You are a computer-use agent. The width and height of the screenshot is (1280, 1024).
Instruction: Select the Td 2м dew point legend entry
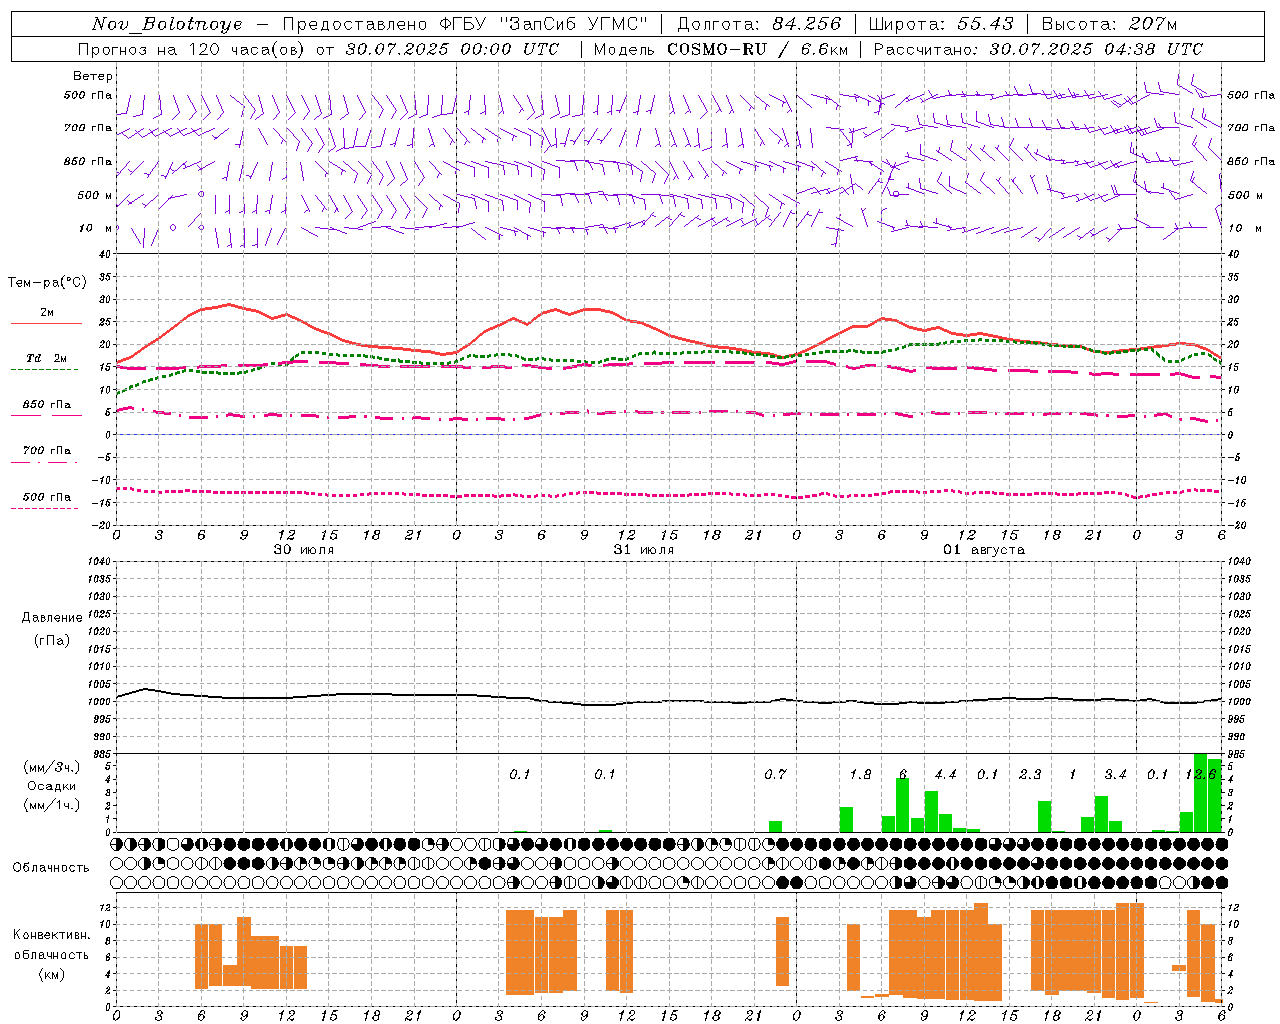point(47,358)
